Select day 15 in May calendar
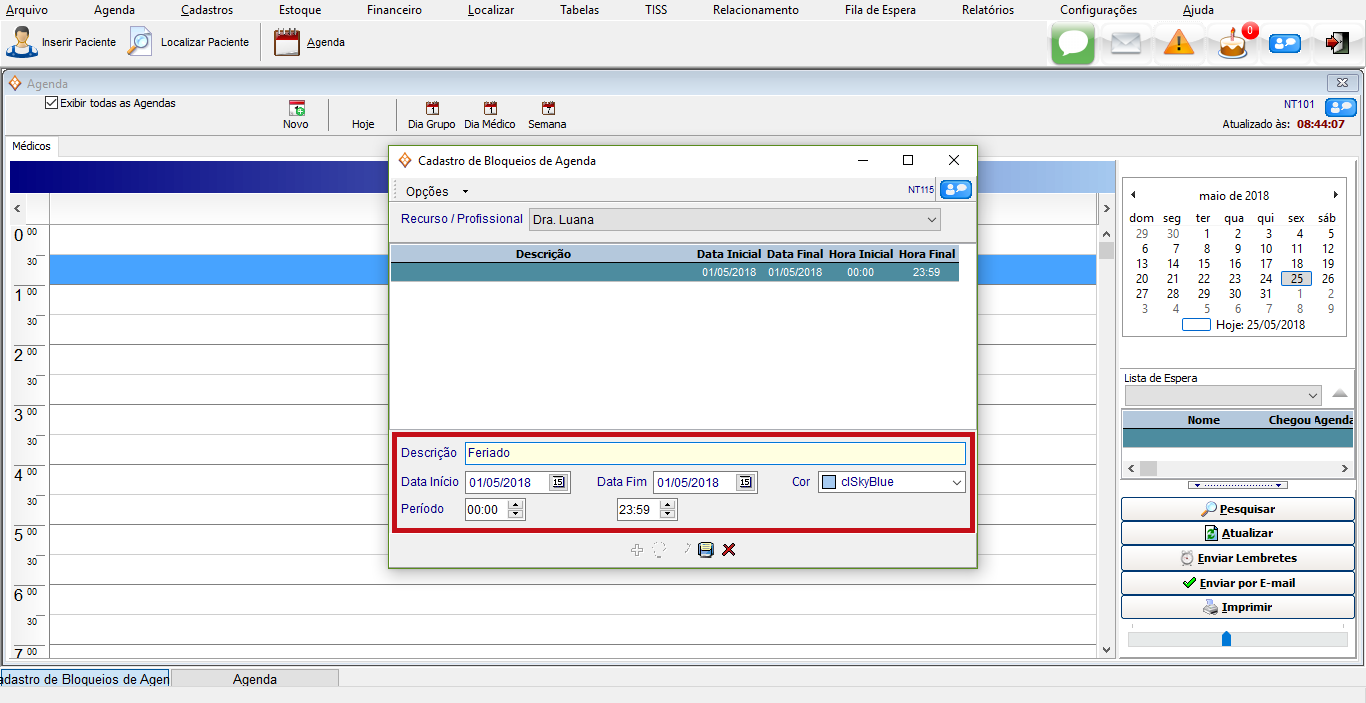The height and width of the screenshot is (703, 1366). 1204,264
